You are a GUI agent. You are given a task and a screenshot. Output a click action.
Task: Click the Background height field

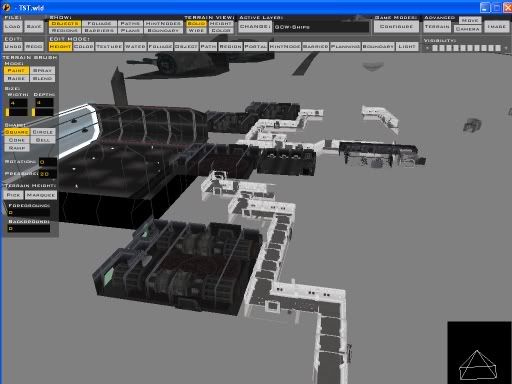pyautogui.click(x=29, y=228)
